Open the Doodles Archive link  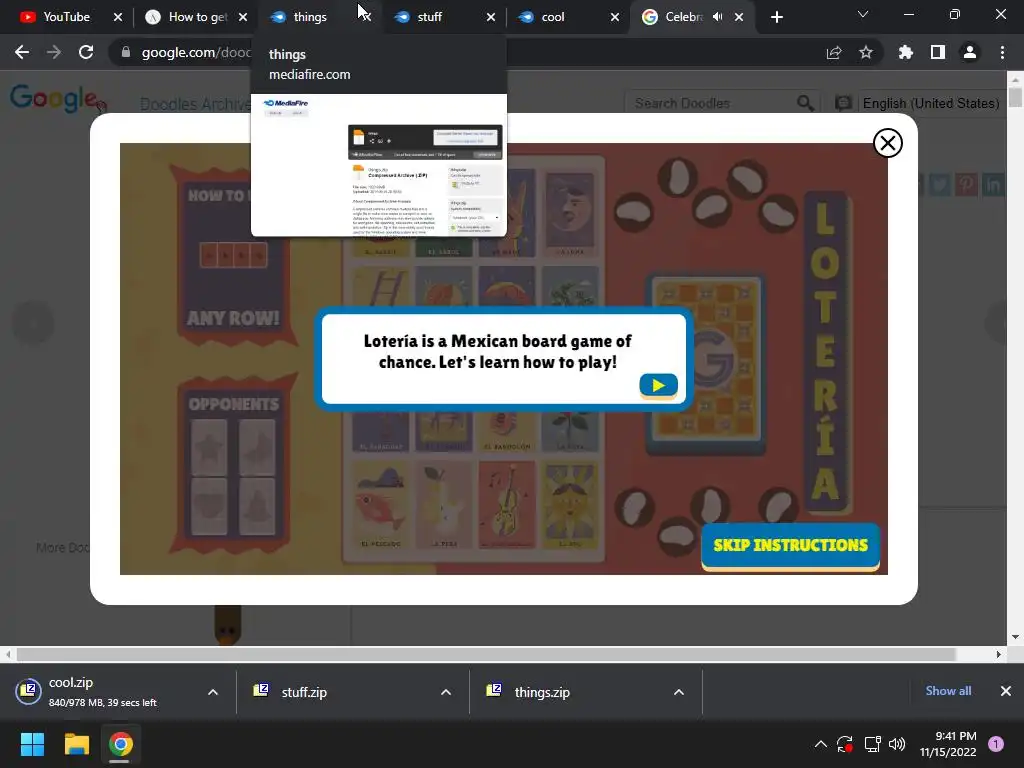[x=195, y=104]
